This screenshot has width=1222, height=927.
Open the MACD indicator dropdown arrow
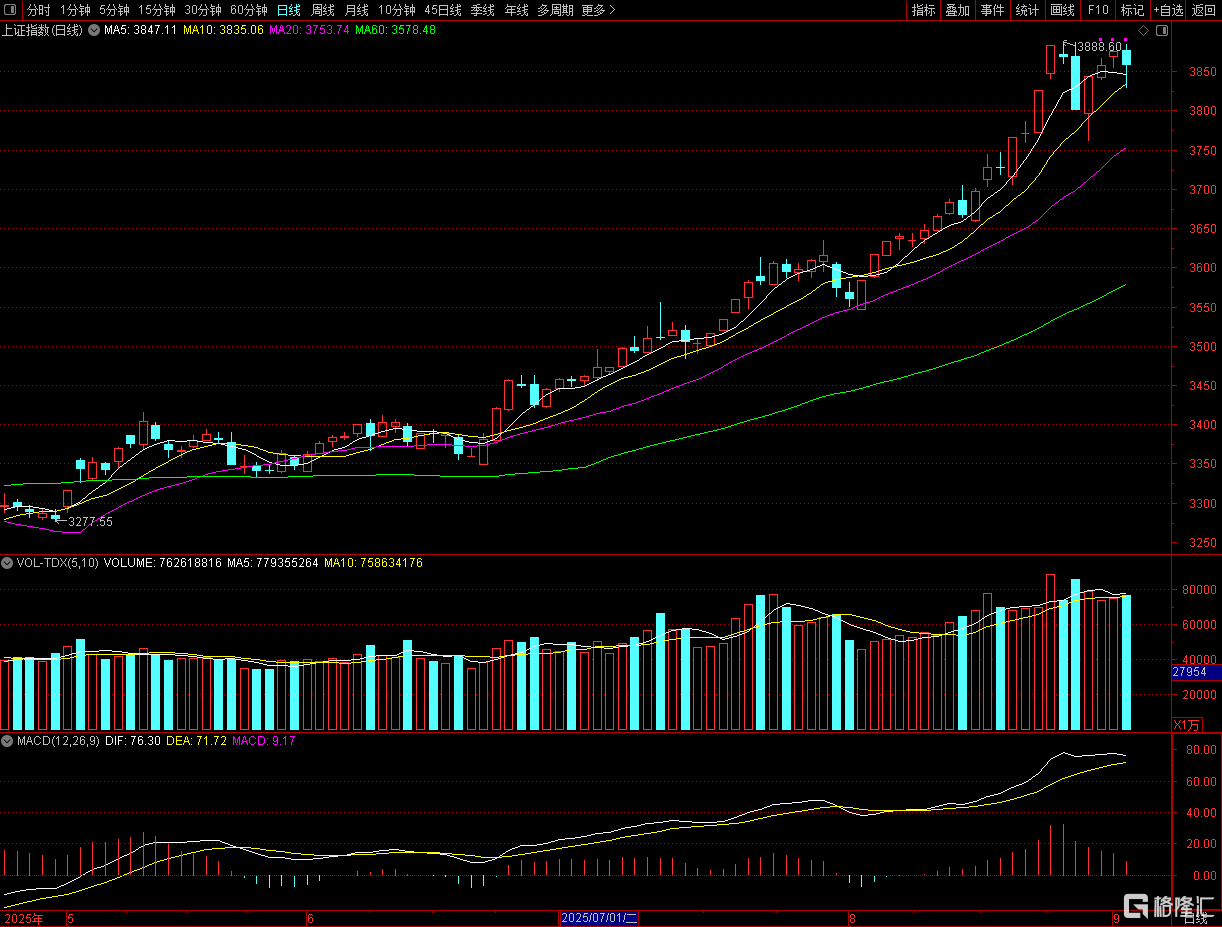click(x=9, y=741)
